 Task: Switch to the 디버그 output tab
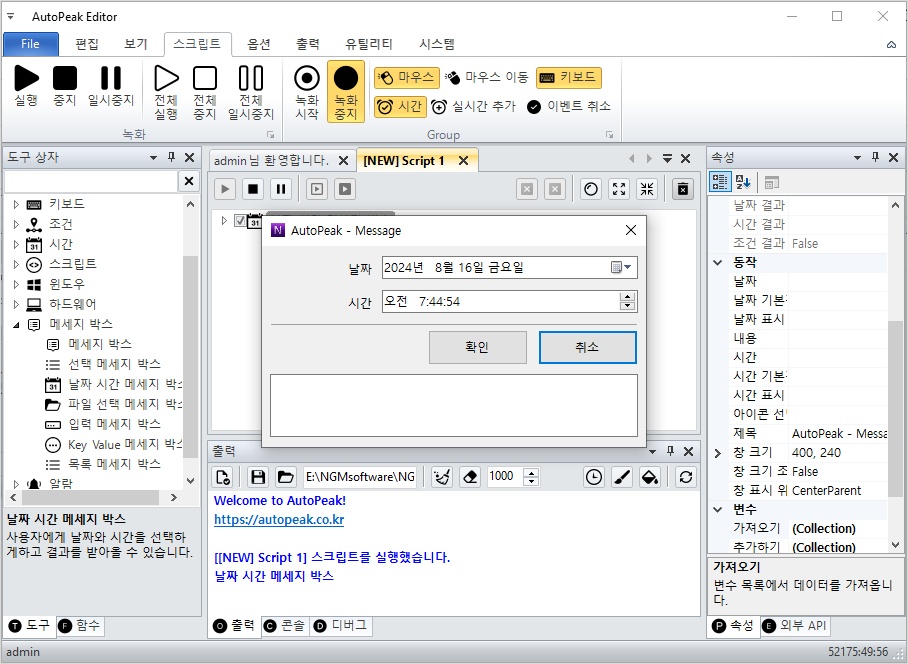[x=340, y=626]
